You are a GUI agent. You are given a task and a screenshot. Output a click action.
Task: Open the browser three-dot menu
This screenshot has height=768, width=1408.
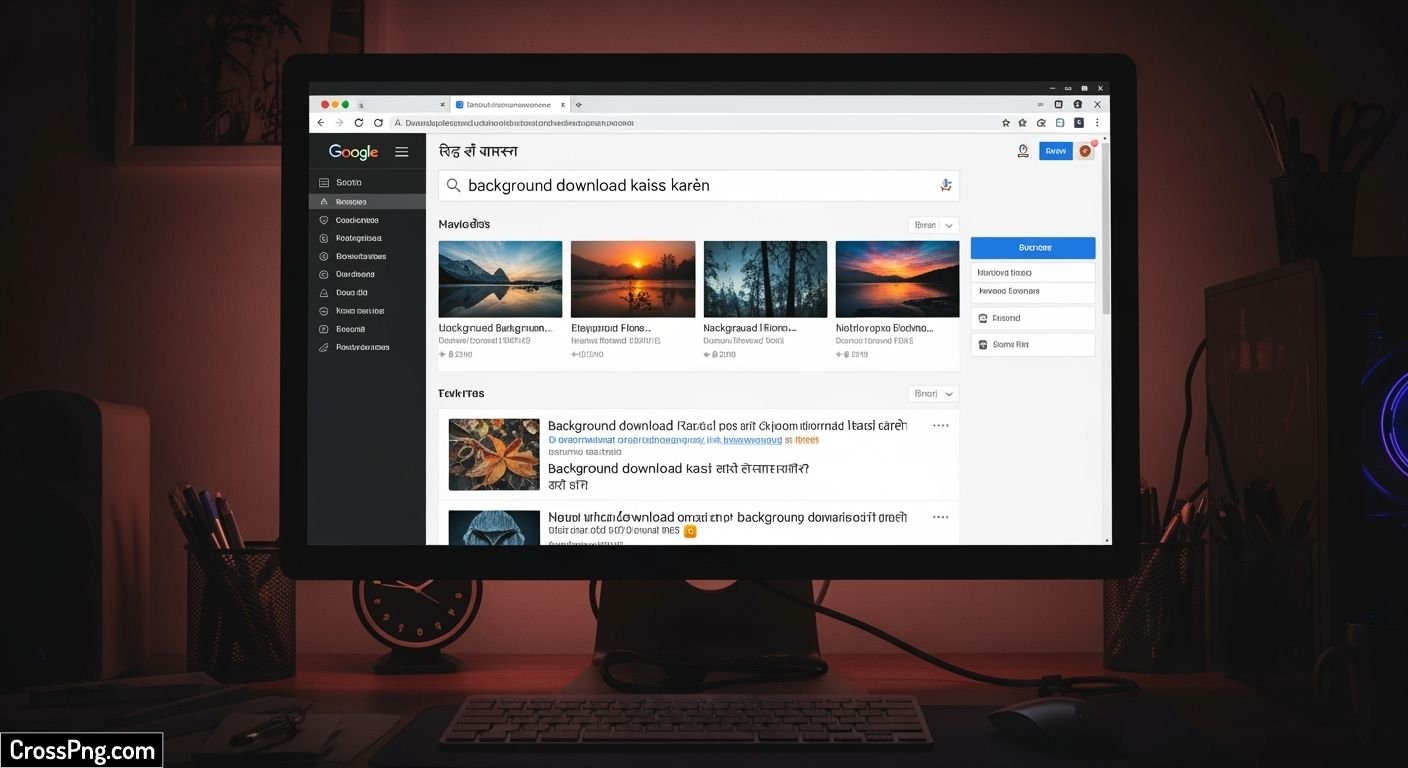[1097, 122]
